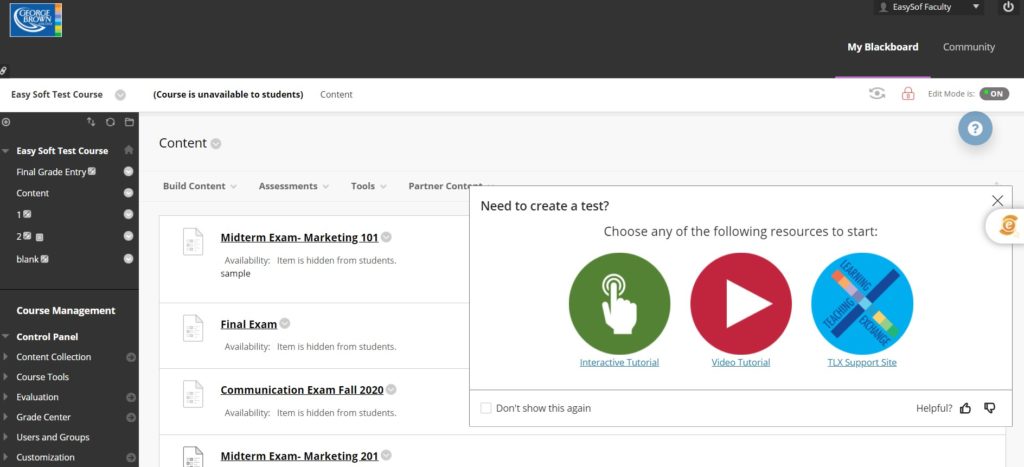The width and height of the screenshot is (1024, 467).
Task: Toggle the Edit Mode ON switch
Action: click(994, 94)
